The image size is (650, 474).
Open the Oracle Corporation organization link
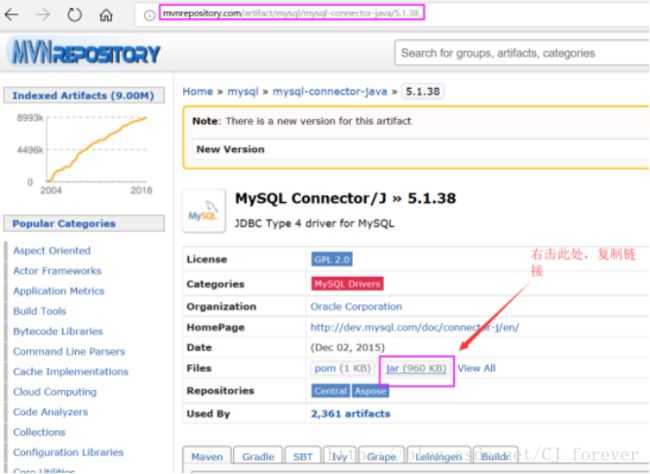[356, 306]
